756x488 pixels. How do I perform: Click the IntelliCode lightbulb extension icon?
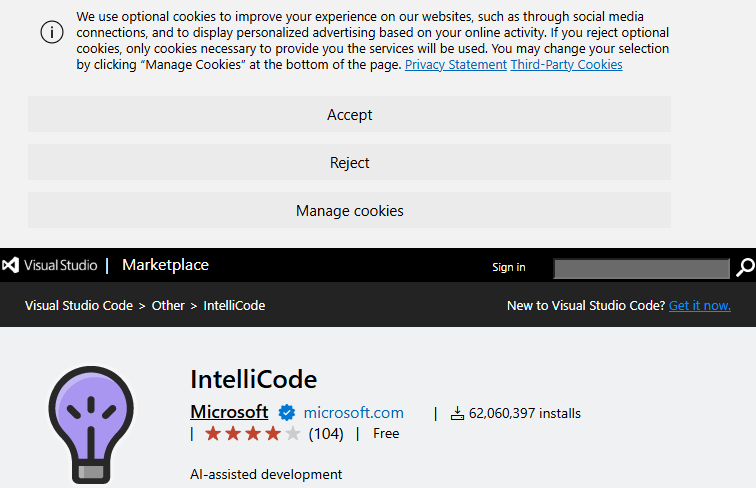(91, 424)
